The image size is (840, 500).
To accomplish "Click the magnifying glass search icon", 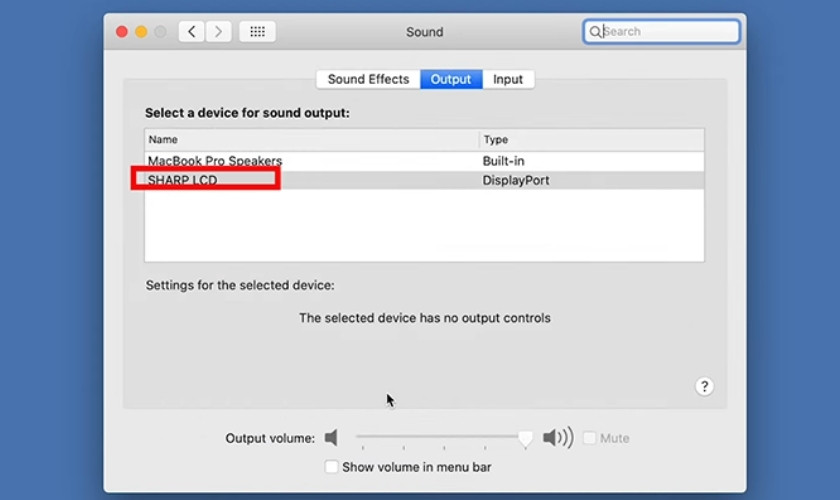I will click(595, 32).
